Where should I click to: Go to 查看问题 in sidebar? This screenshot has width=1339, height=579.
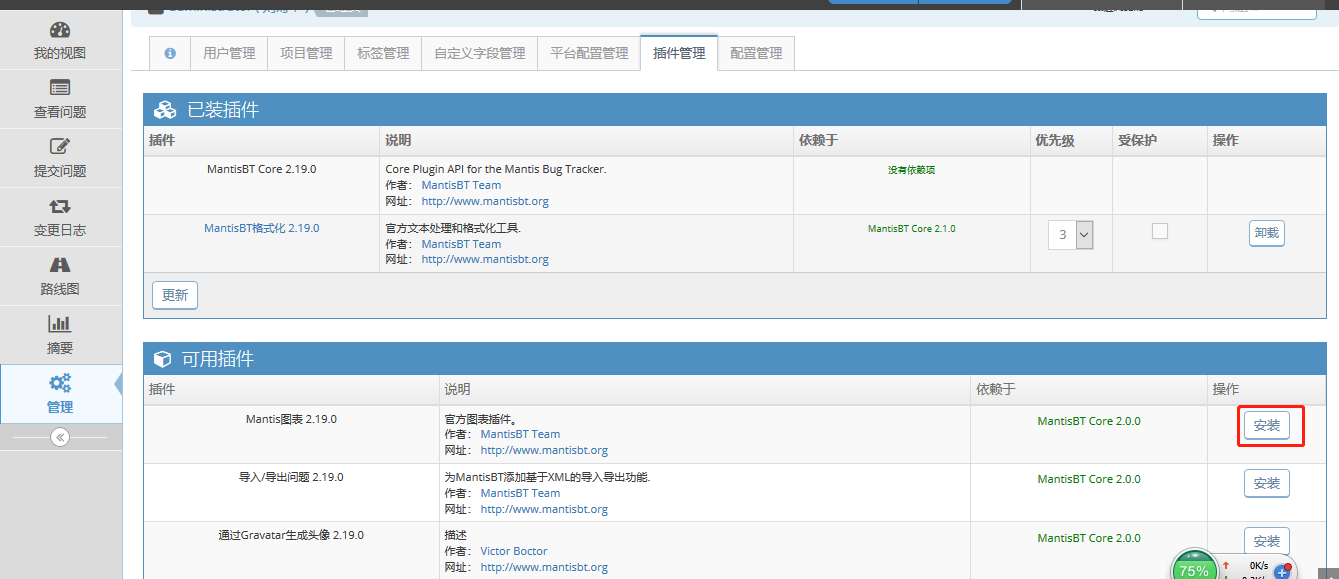(x=60, y=100)
